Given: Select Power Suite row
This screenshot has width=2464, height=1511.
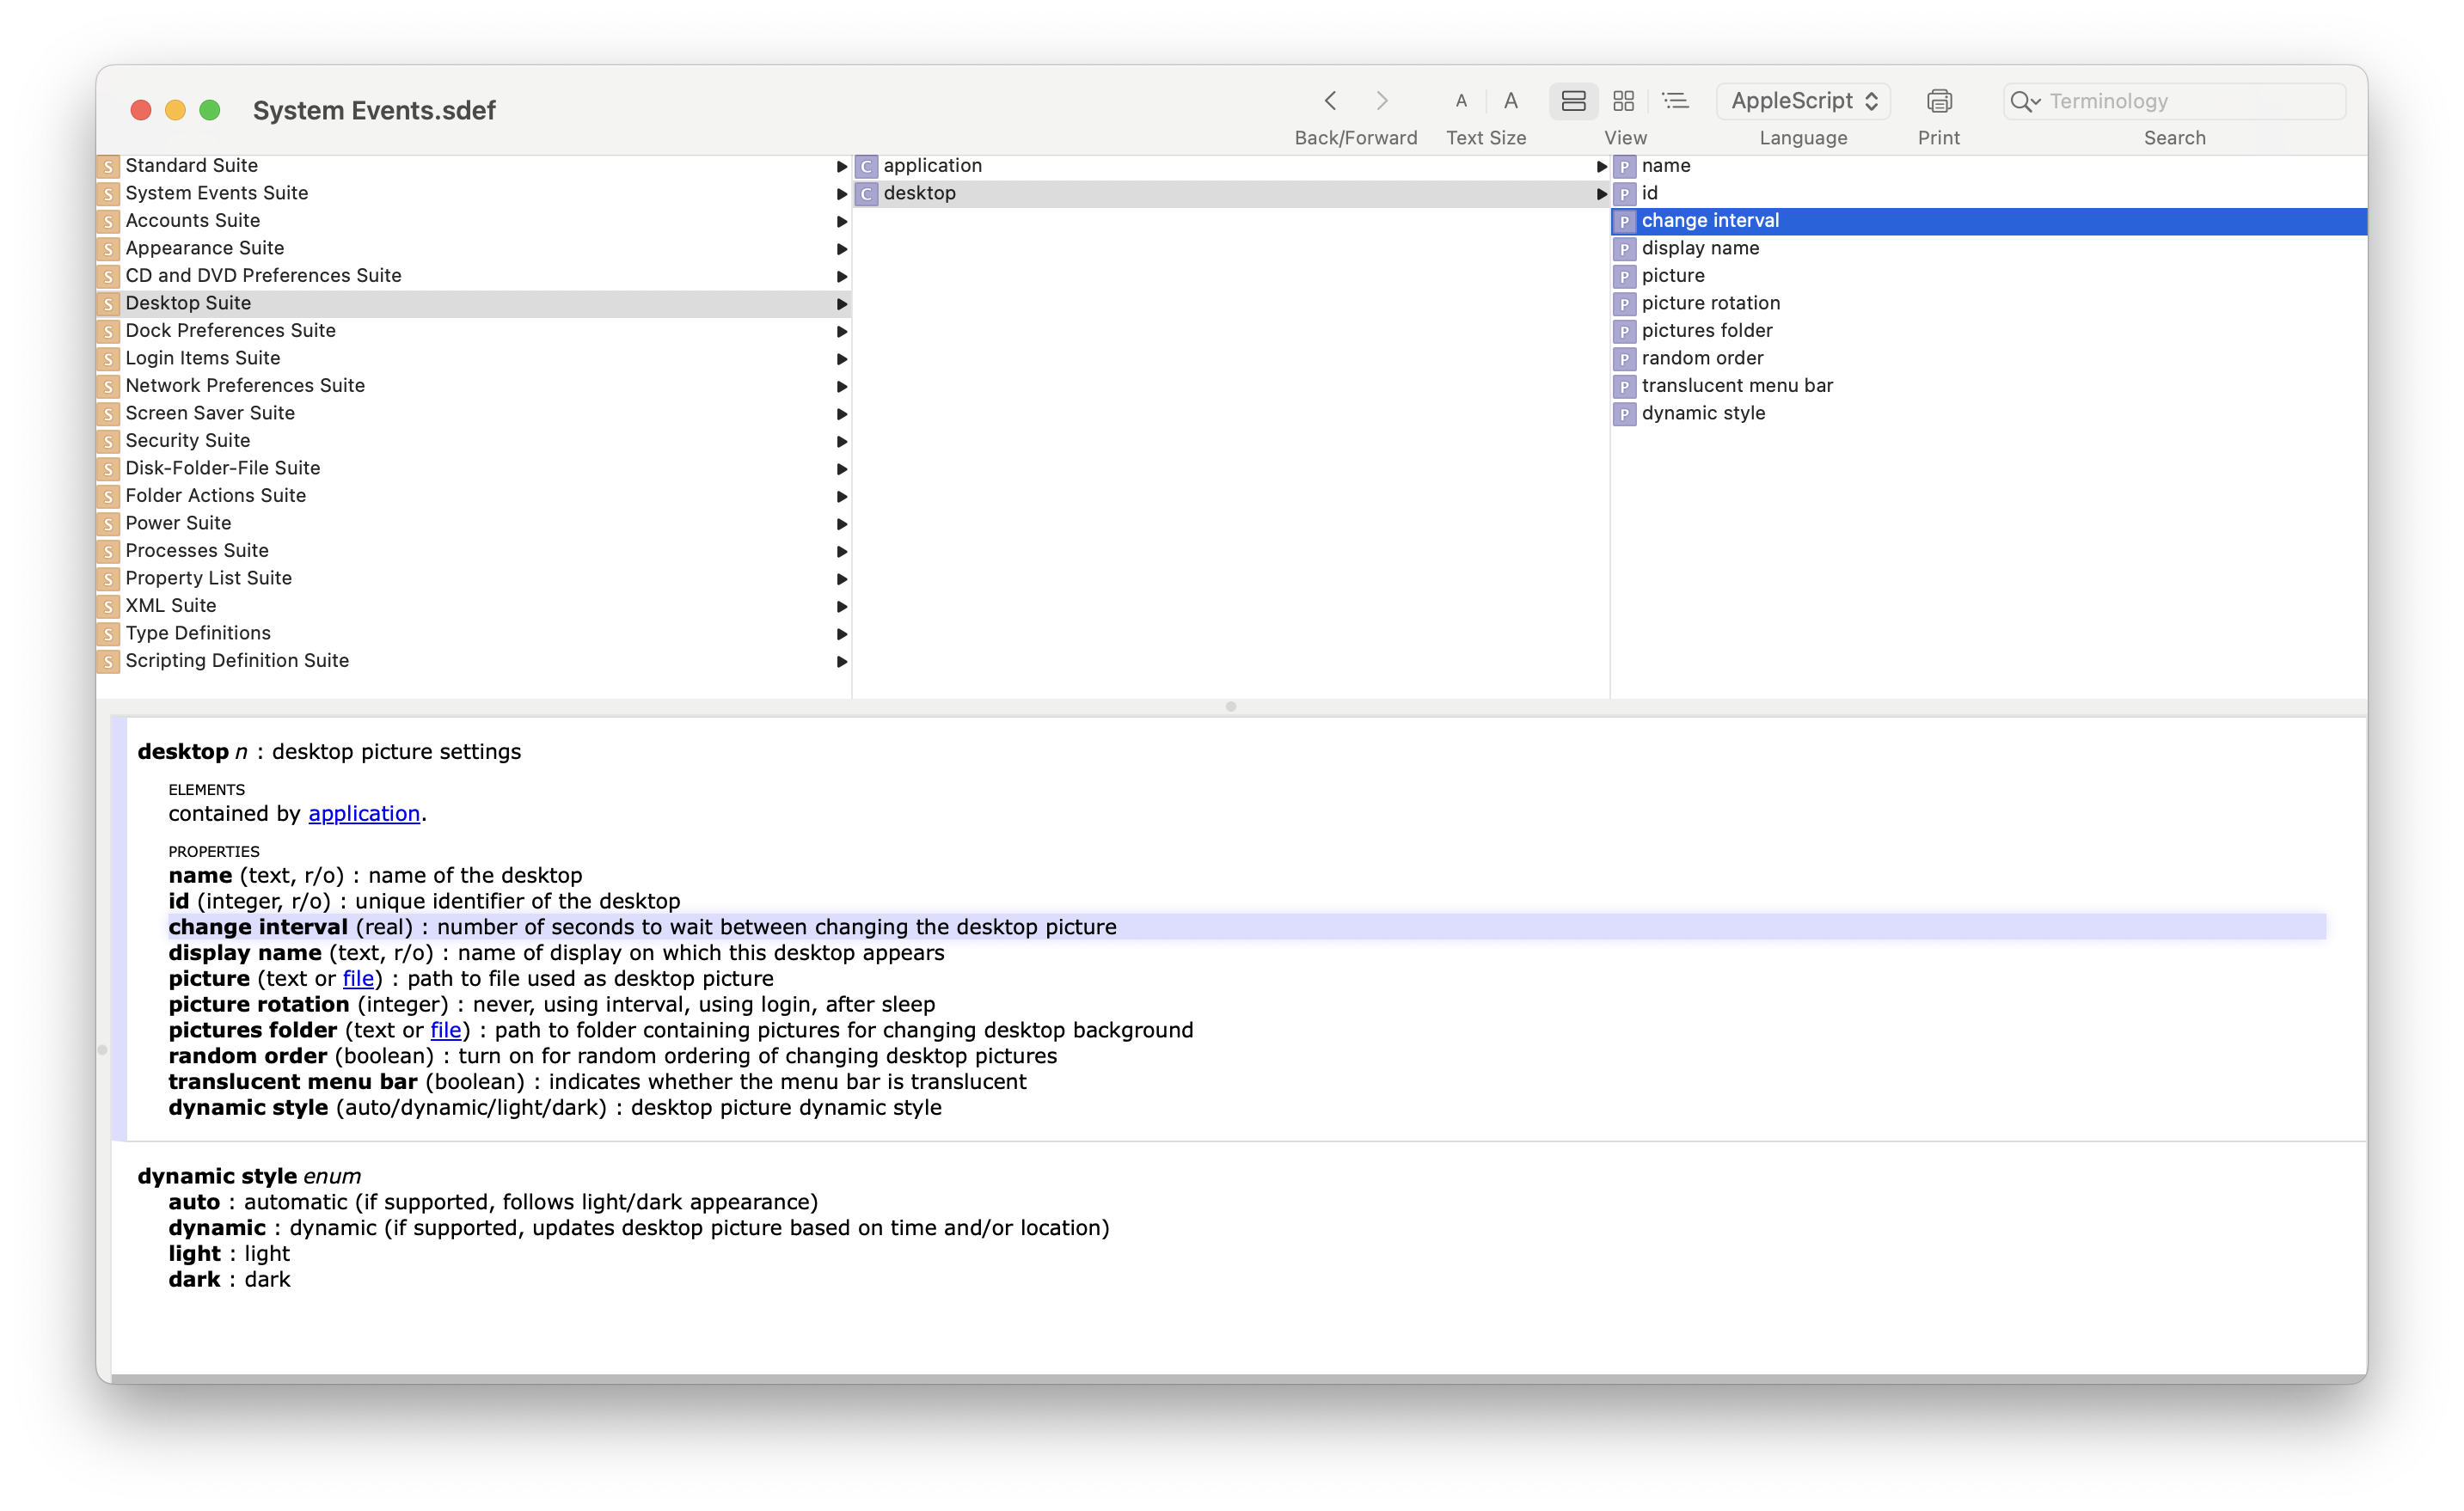Looking at the screenshot, I should coord(473,523).
